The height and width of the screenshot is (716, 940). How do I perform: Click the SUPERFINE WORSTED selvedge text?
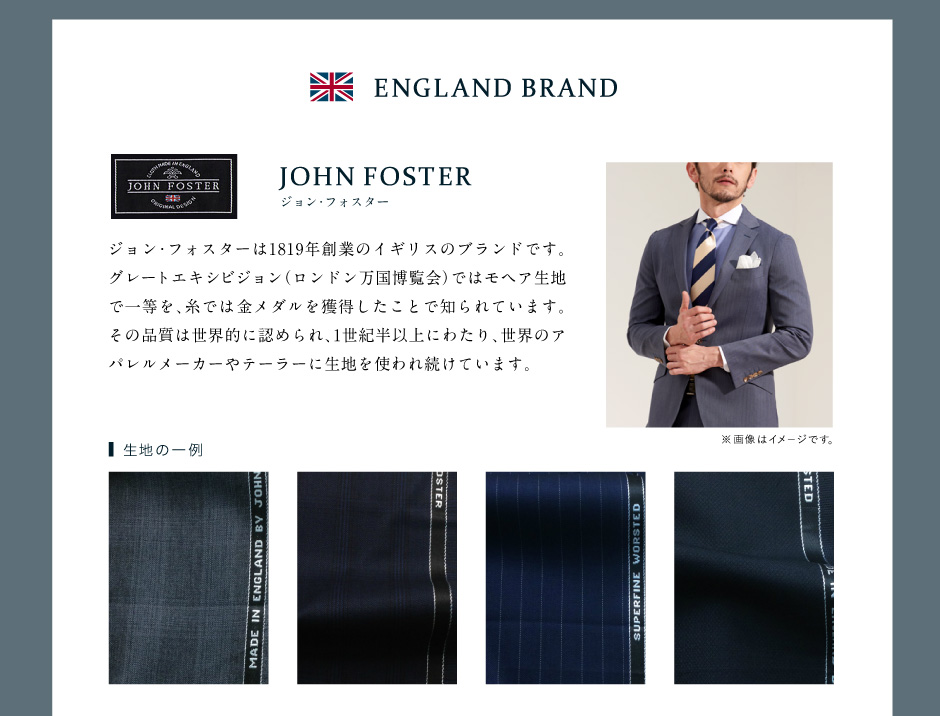tap(636, 571)
